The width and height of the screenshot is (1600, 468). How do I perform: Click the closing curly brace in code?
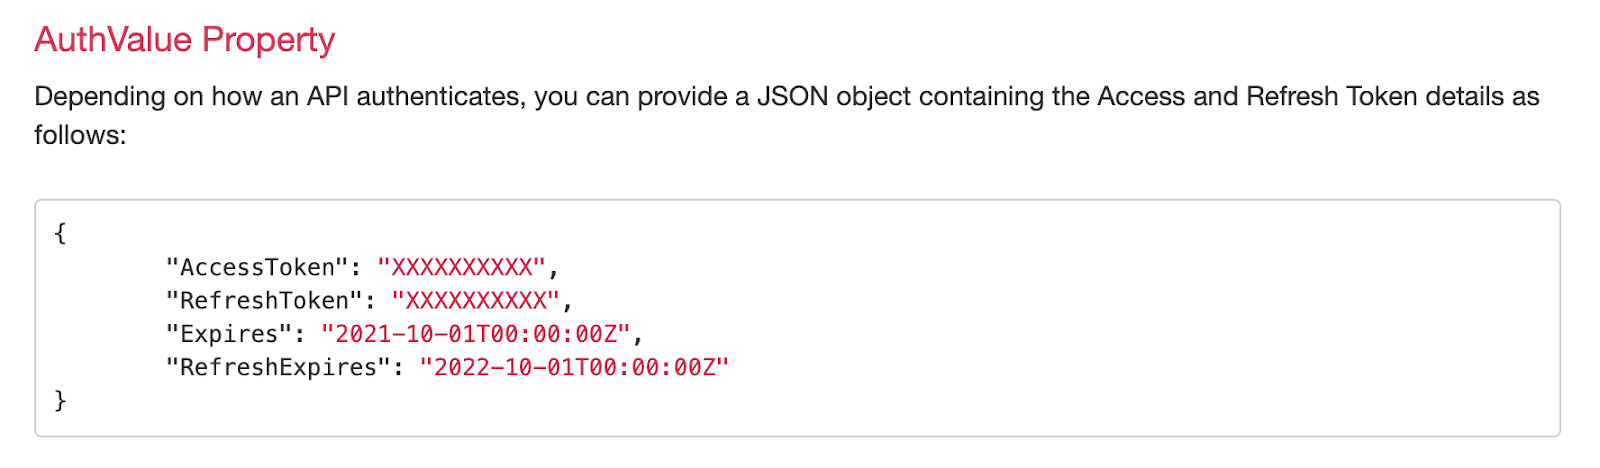point(60,400)
